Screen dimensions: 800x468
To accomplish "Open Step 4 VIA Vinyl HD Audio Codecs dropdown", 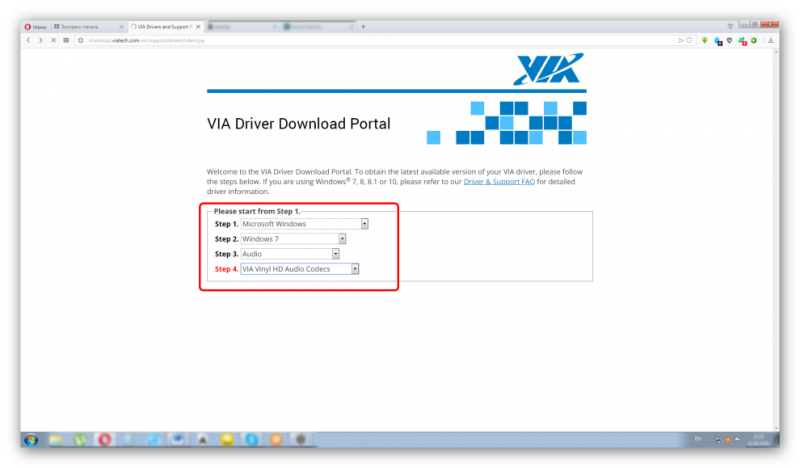I will tap(299, 269).
